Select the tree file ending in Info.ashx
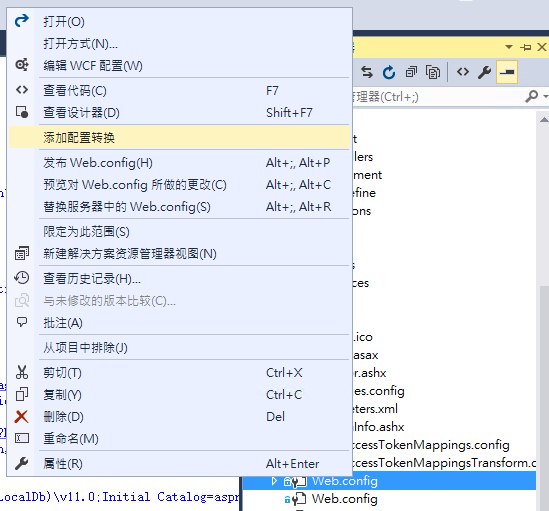 coord(379,427)
